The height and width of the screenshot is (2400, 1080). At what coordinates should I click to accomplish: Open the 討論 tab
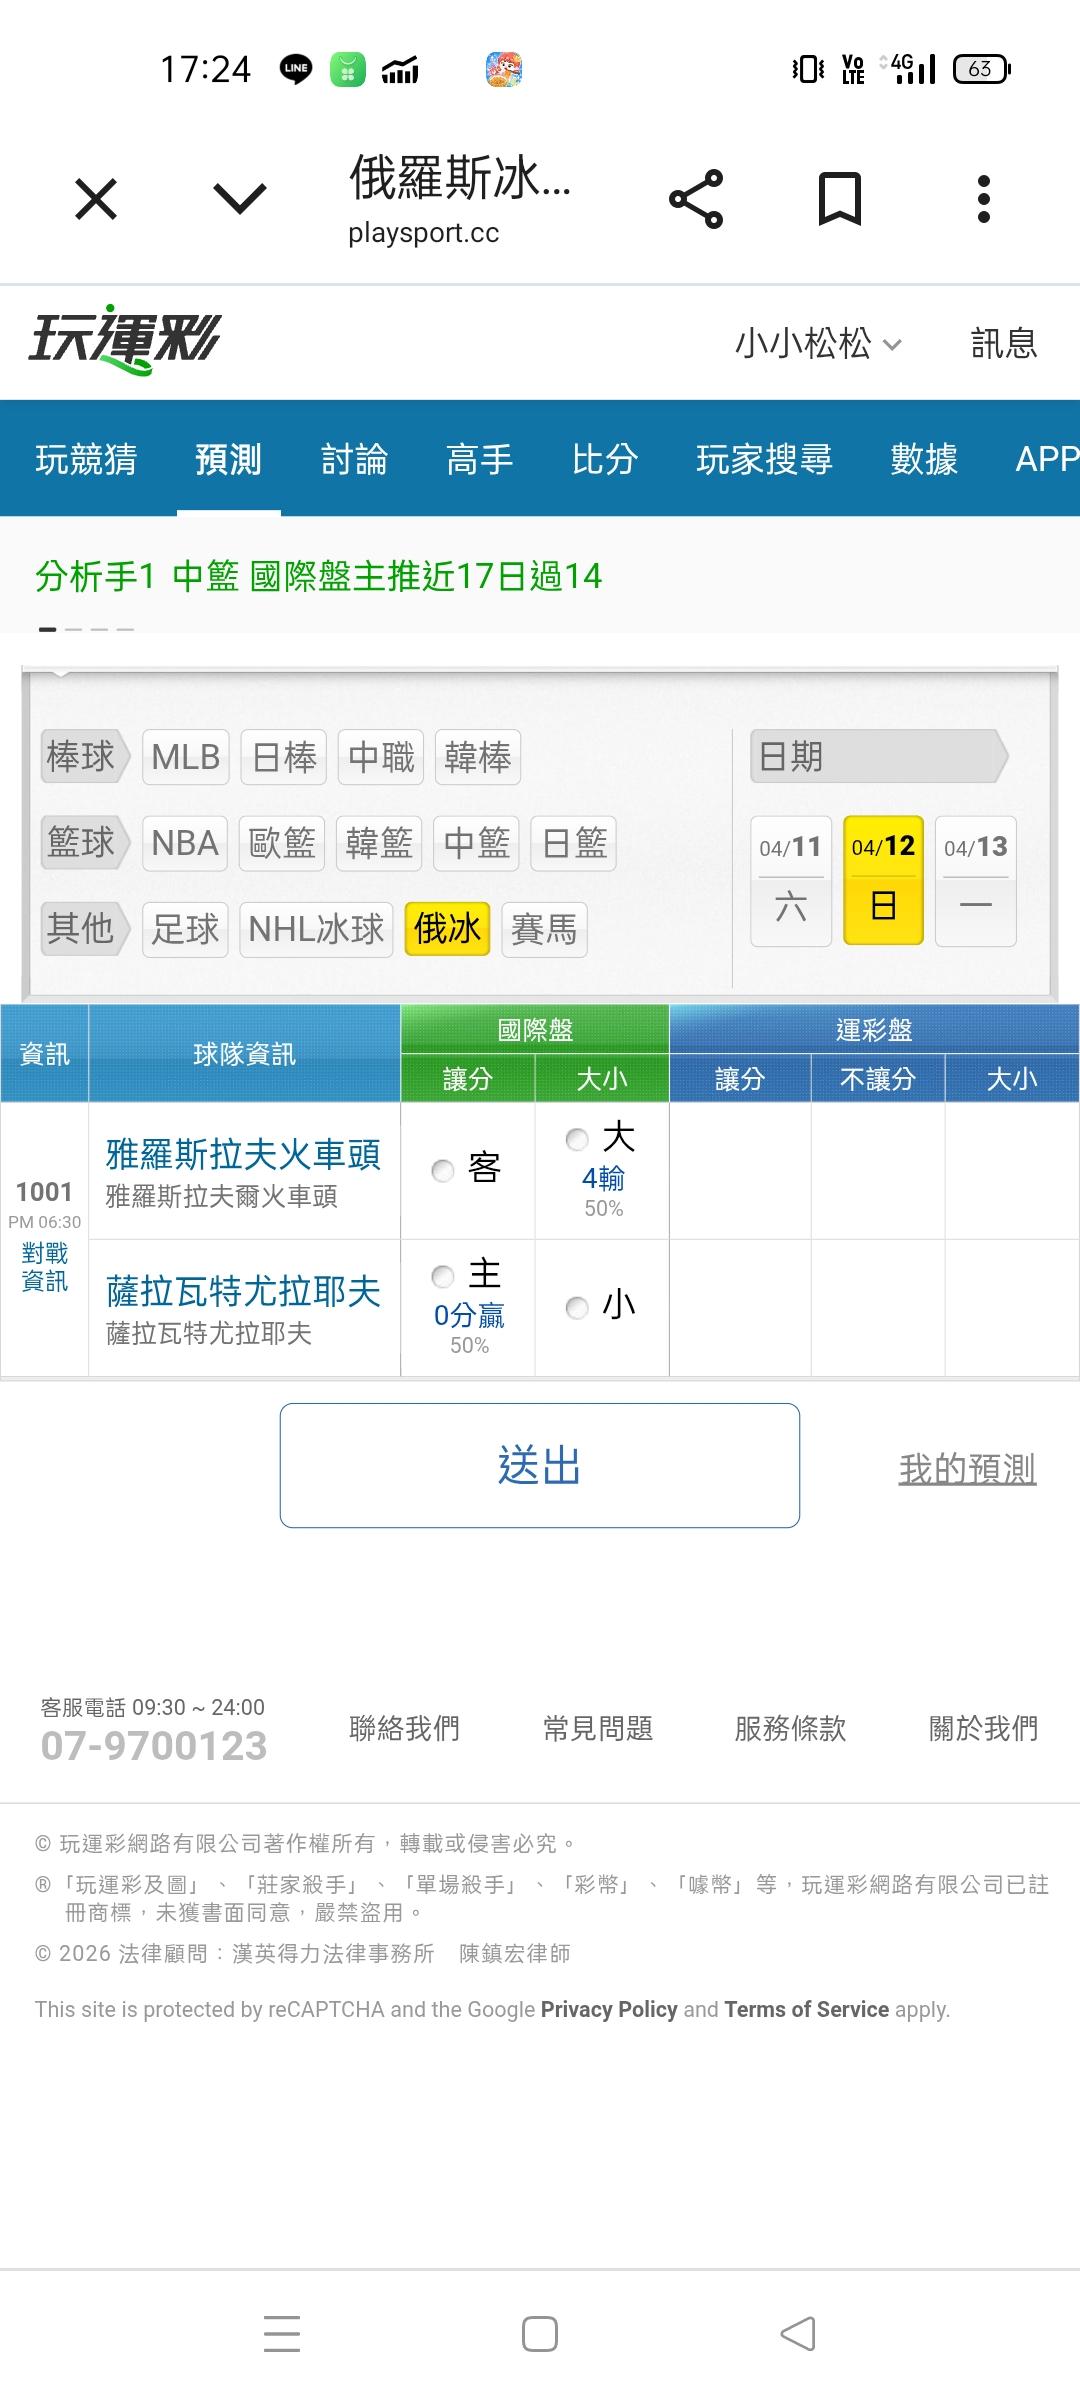[x=354, y=459]
